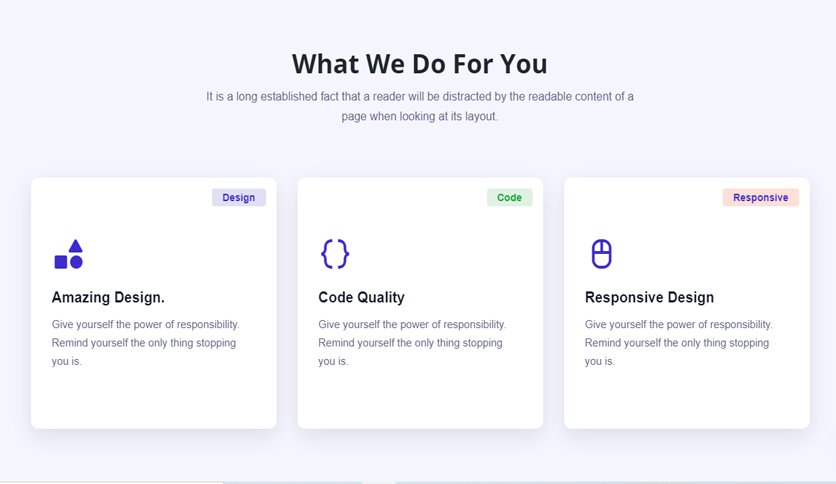Viewport: 836px width, 484px height.
Task: Select the Responsive badge tag
Action: [x=761, y=197]
